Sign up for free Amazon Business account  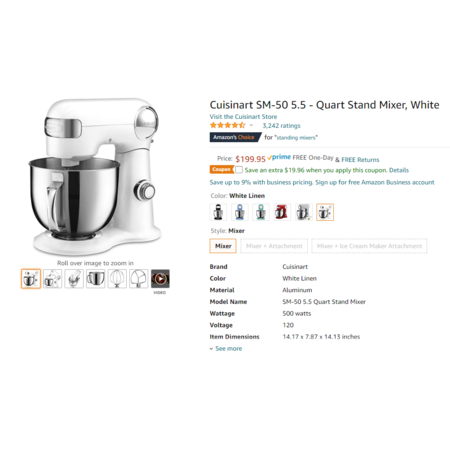pos(375,182)
